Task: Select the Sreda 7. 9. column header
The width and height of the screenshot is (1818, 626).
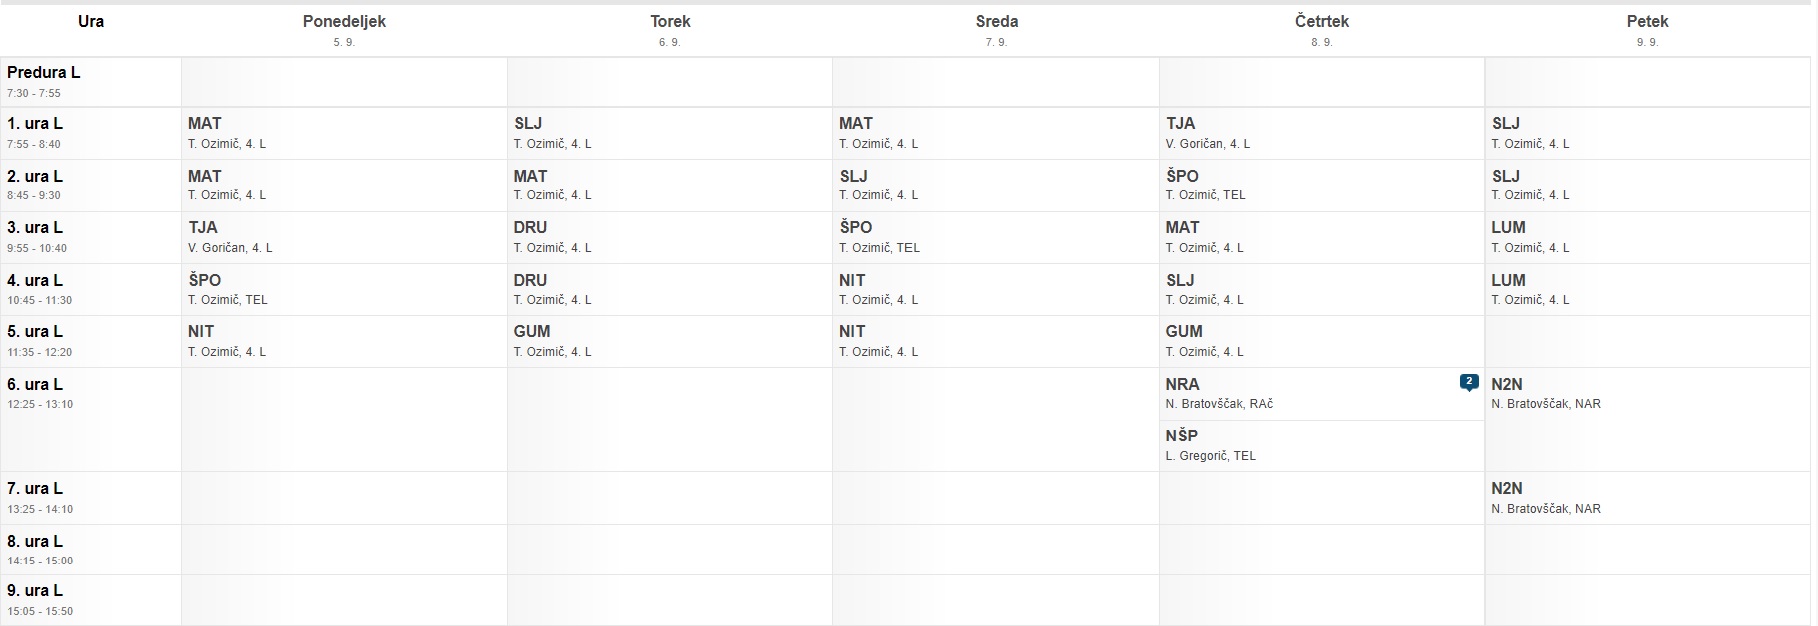Action: click(x=996, y=30)
